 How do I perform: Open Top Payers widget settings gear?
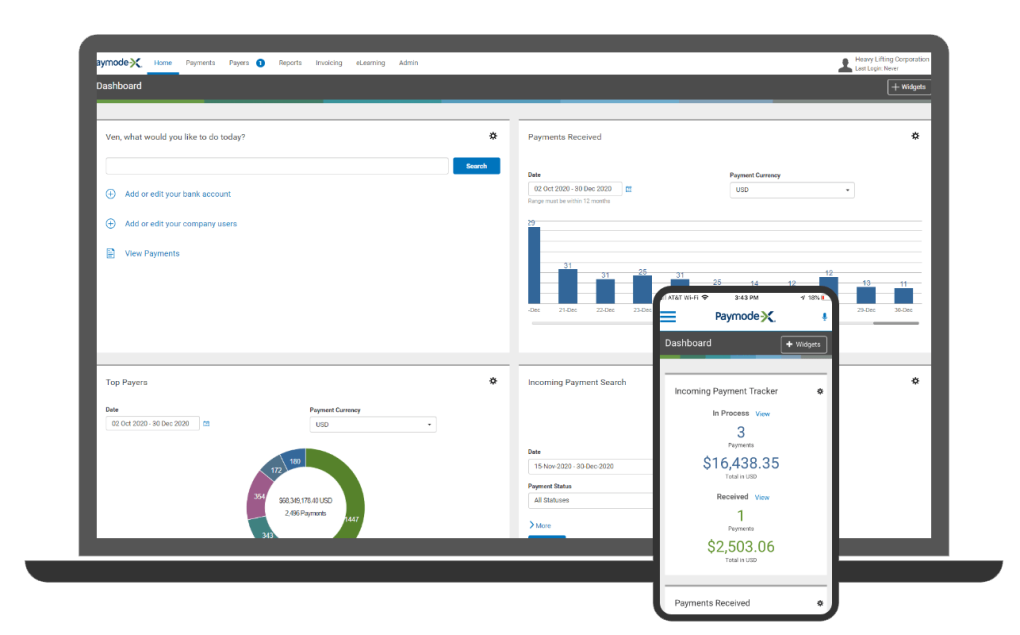[493, 381]
